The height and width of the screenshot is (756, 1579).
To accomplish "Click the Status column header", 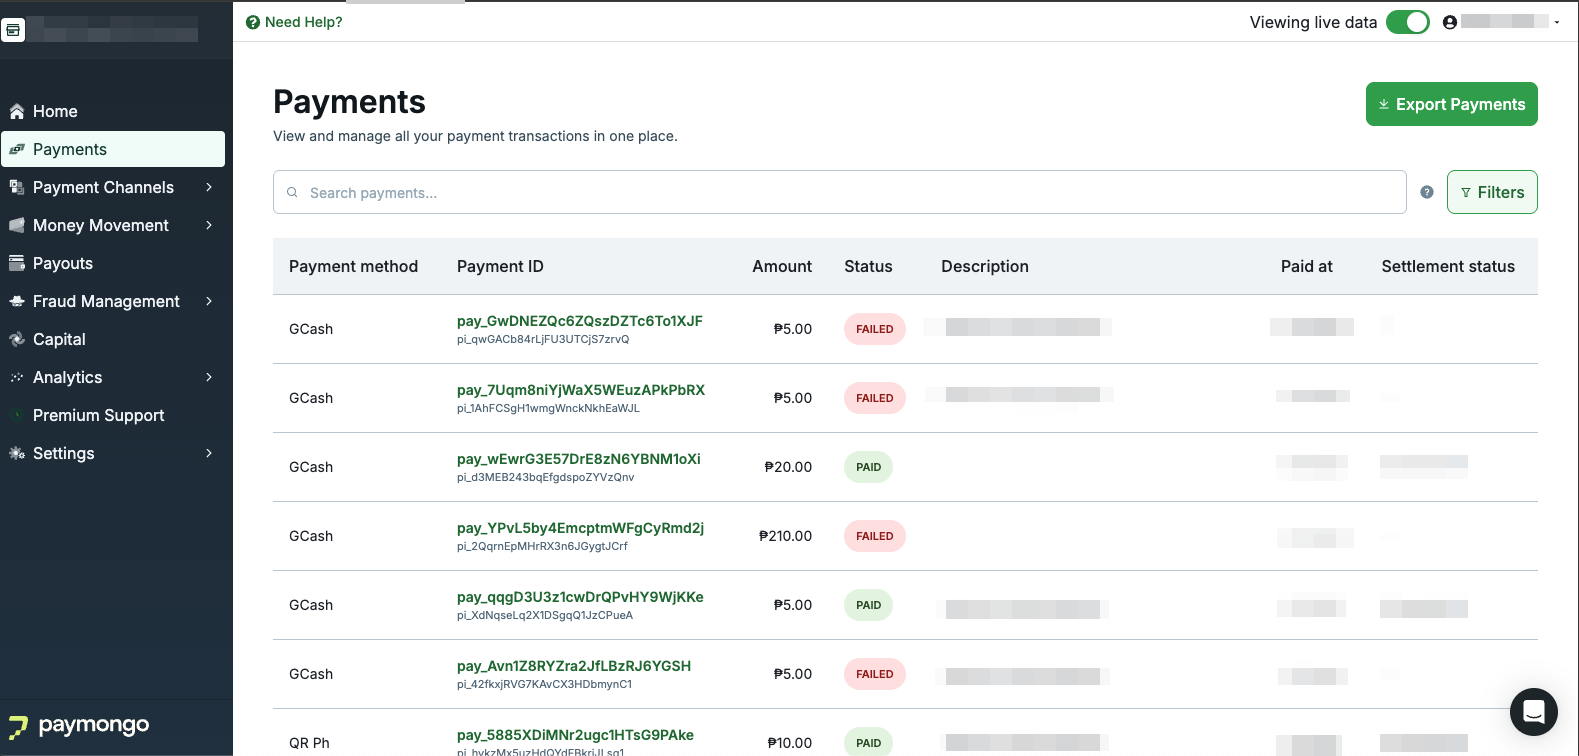I will pyautogui.click(x=868, y=266).
